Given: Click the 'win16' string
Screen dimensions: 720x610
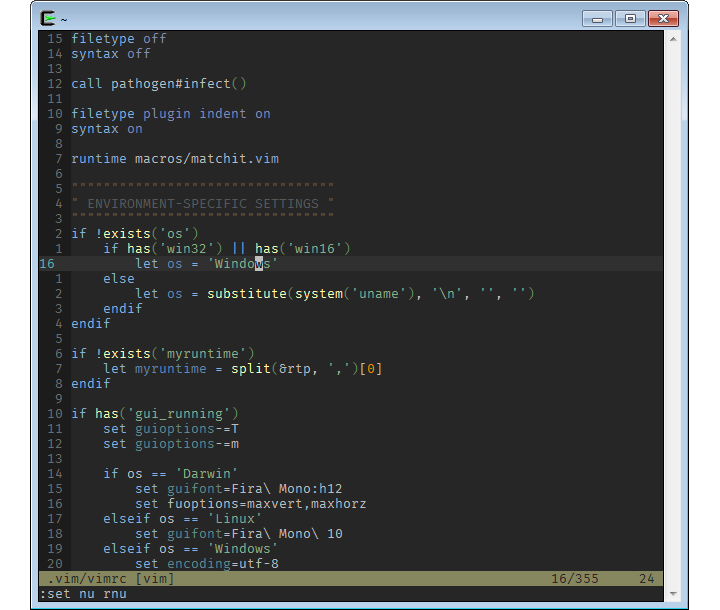Looking at the screenshot, I should pos(314,249).
